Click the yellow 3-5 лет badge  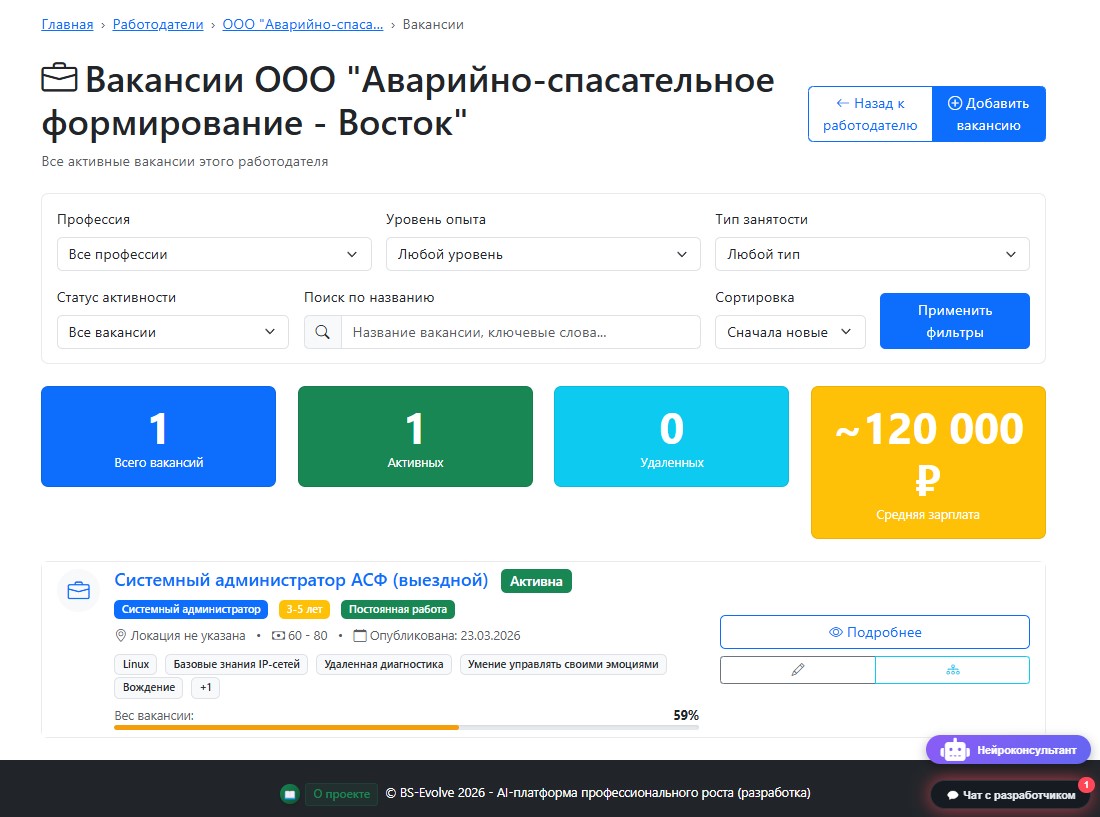304,609
